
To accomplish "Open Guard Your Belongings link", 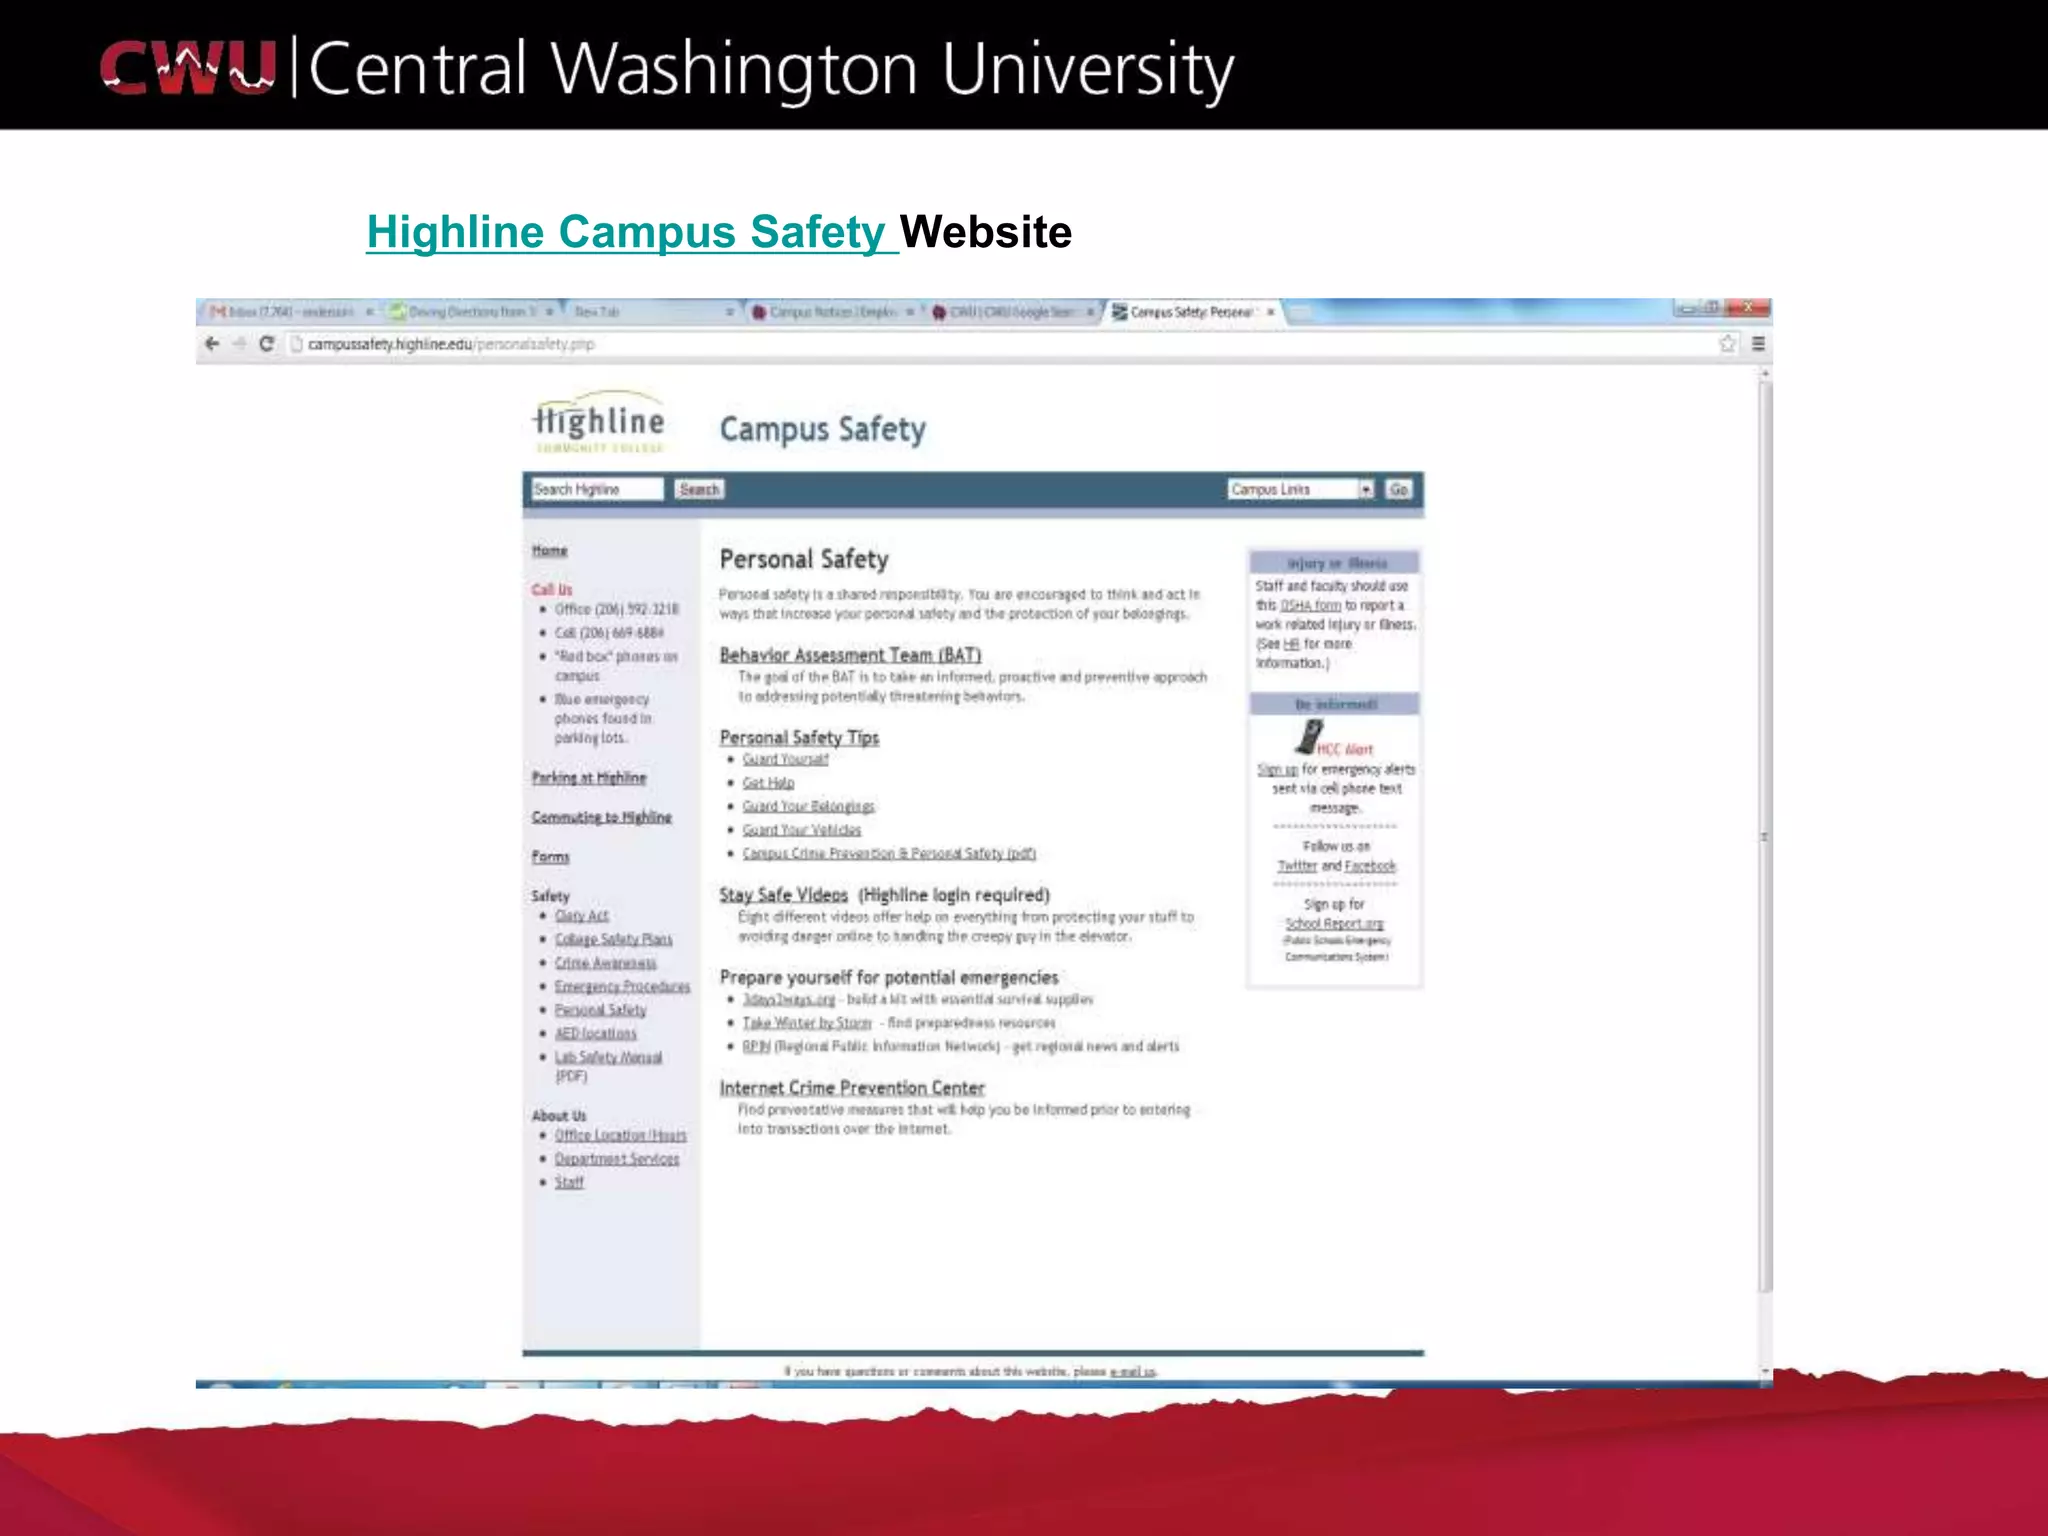I will point(808,807).
